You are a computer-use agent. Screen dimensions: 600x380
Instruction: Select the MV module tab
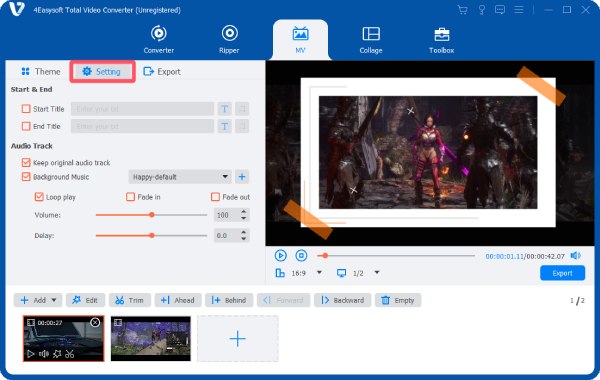[300, 39]
